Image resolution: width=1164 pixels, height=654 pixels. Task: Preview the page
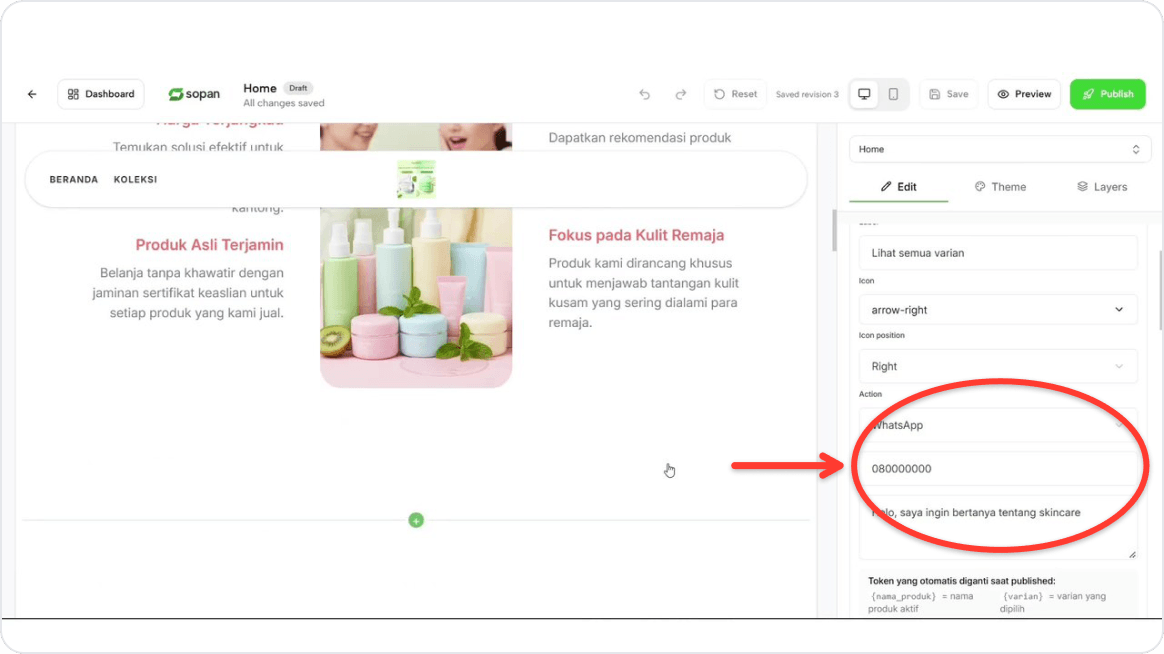[1024, 94]
